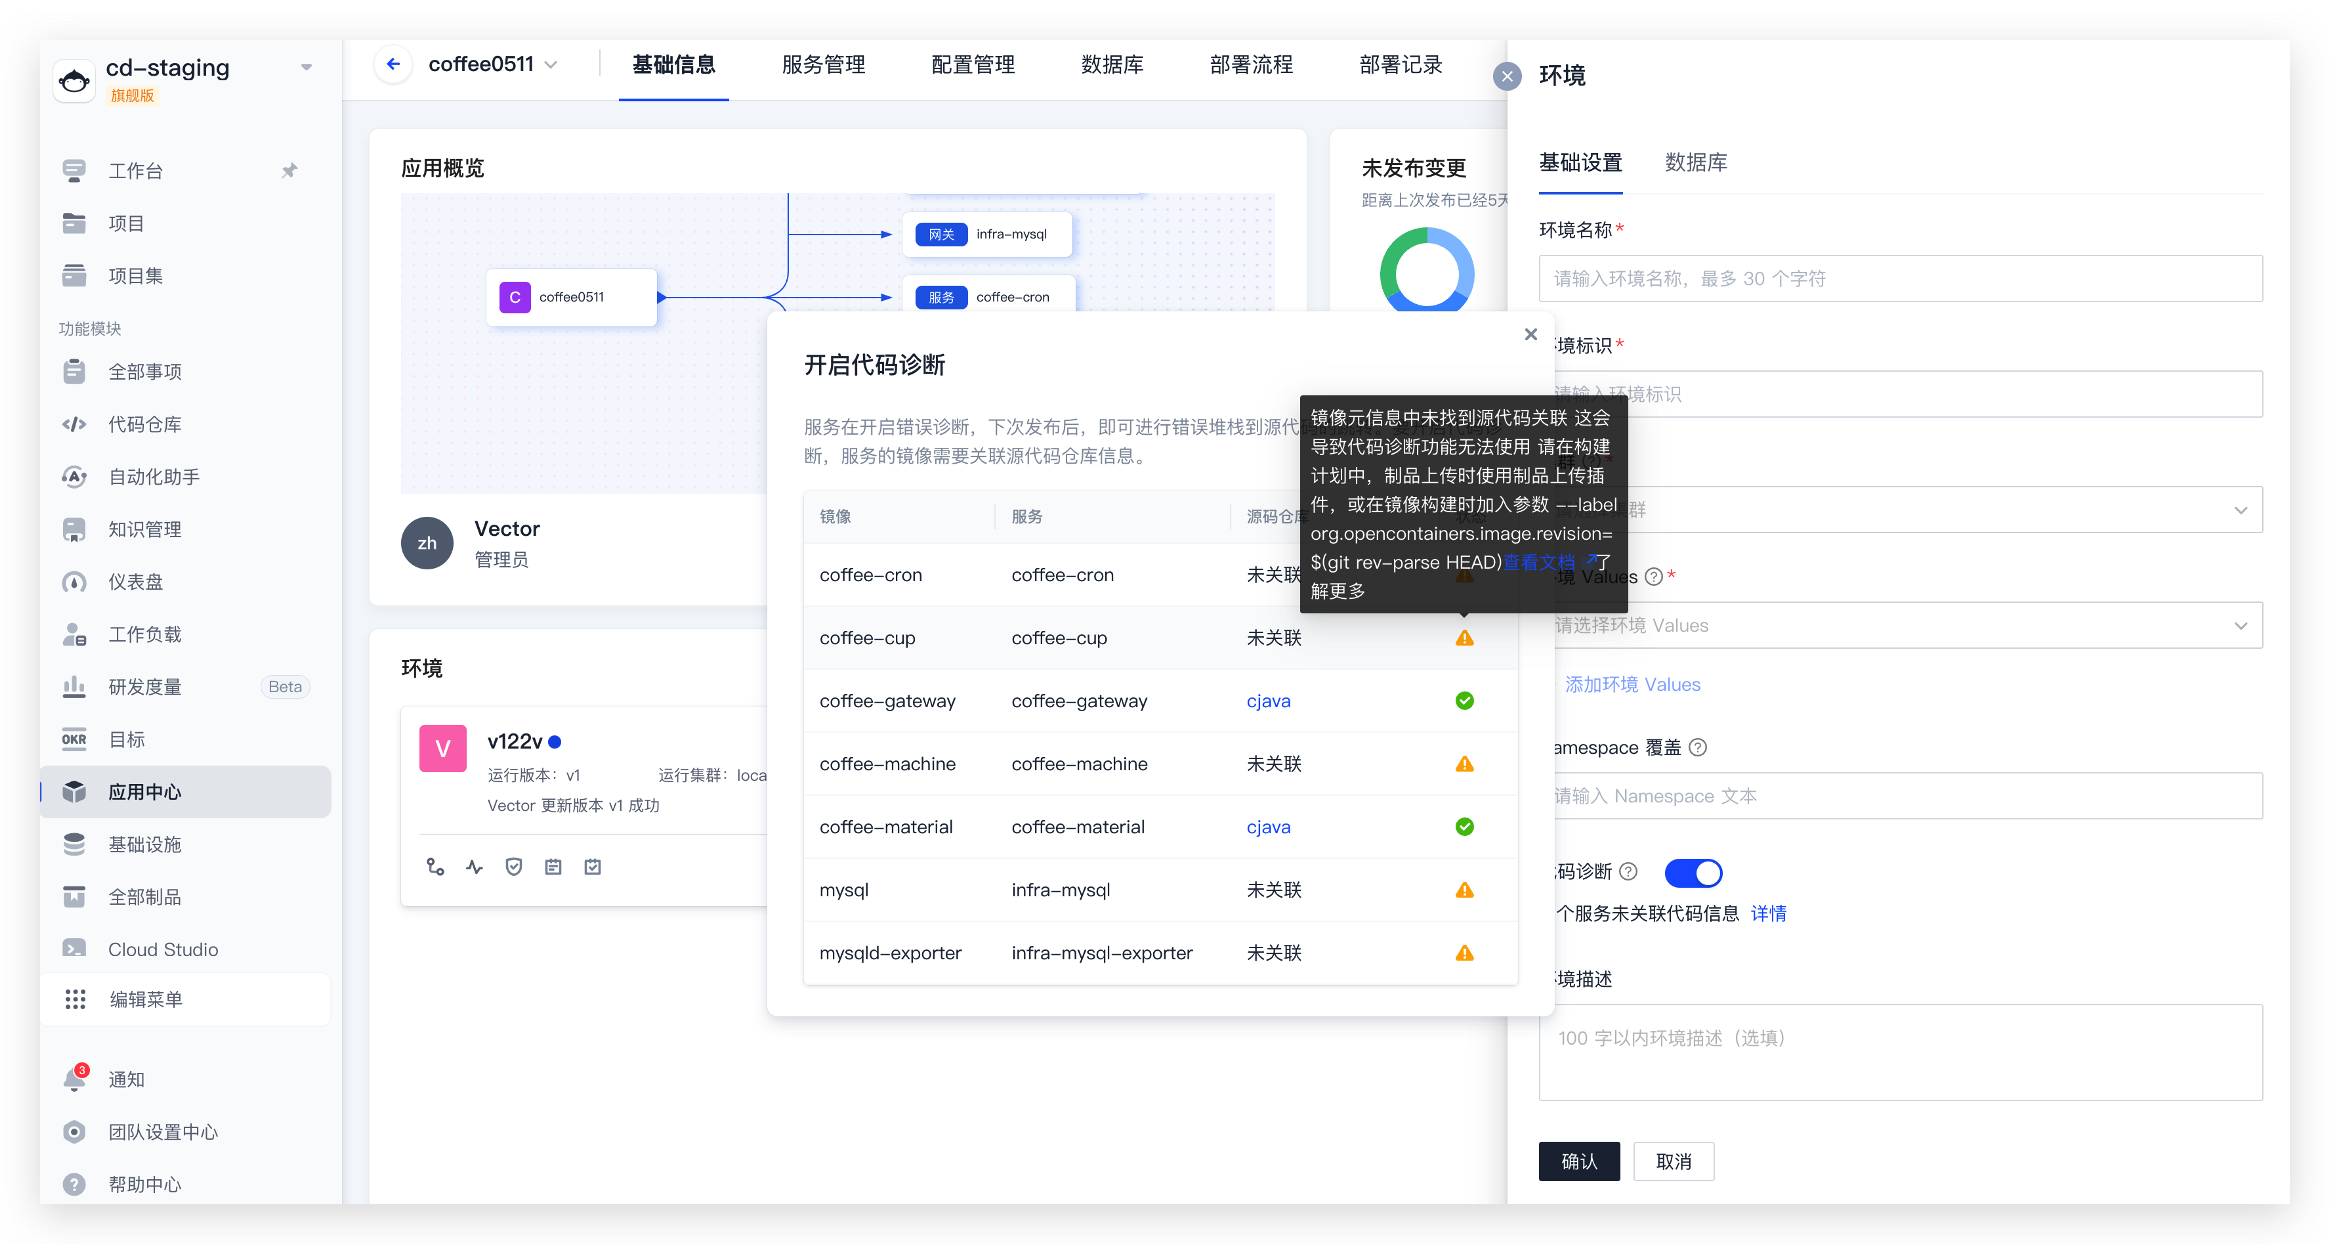Viewport: 2330px width, 1244px height.
Task: Switch to the 配置管理 tab
Action: point(973,65)
